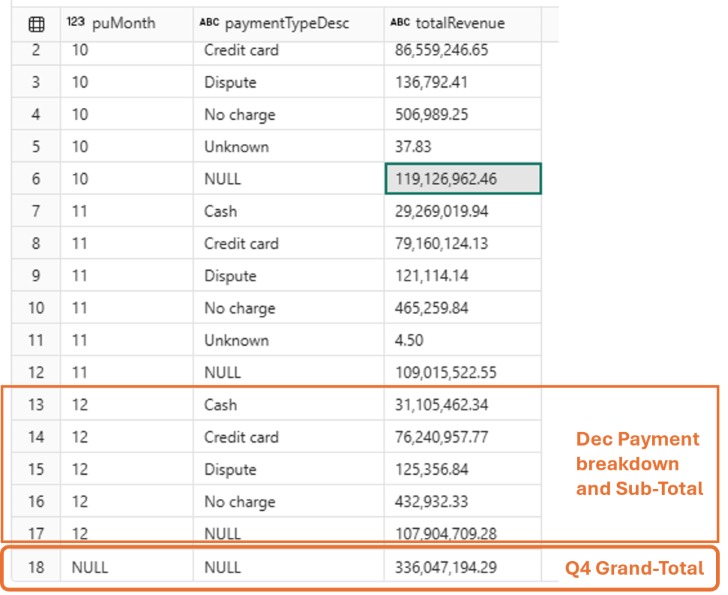Click the value 109,015,522.55
728x595 pixels.
(x=445, y=372)
